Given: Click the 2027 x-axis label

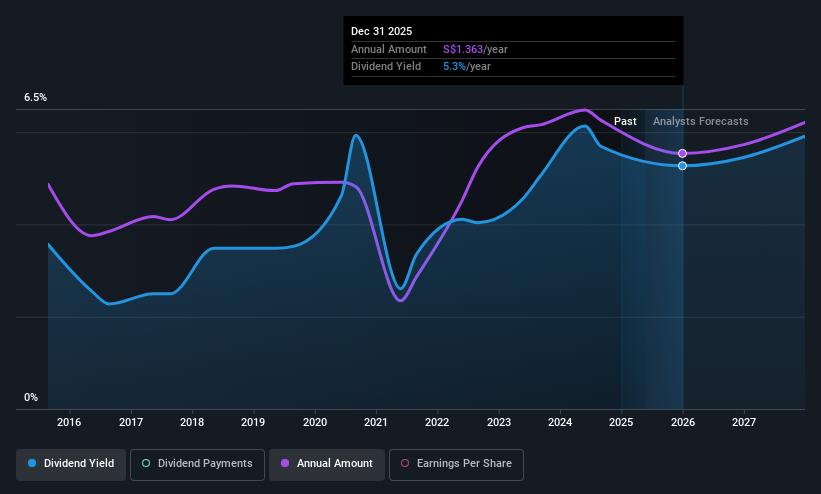Looking at the screenshot, I should (x=744, y=422).
